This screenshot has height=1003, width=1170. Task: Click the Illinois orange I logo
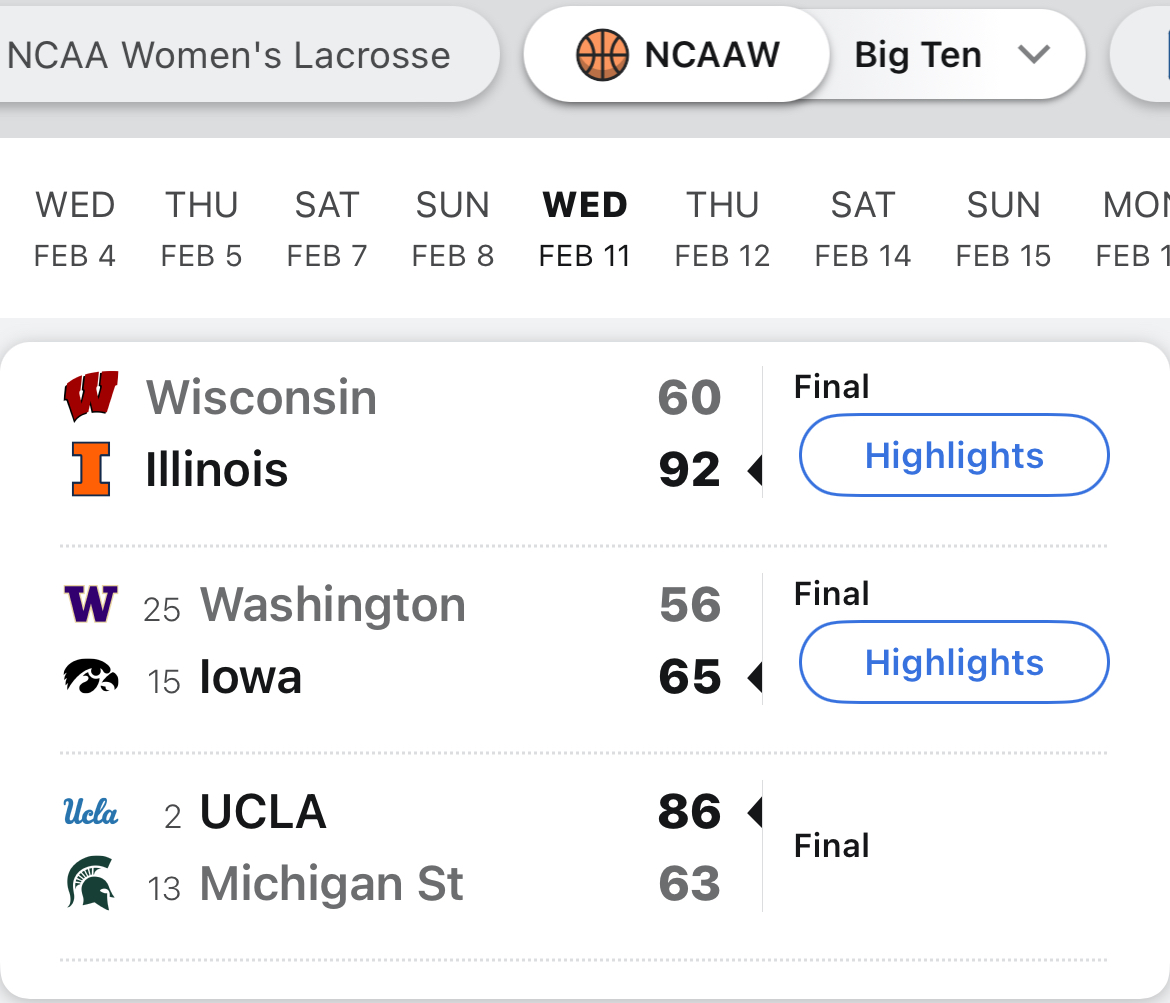[x=91, y=470]
